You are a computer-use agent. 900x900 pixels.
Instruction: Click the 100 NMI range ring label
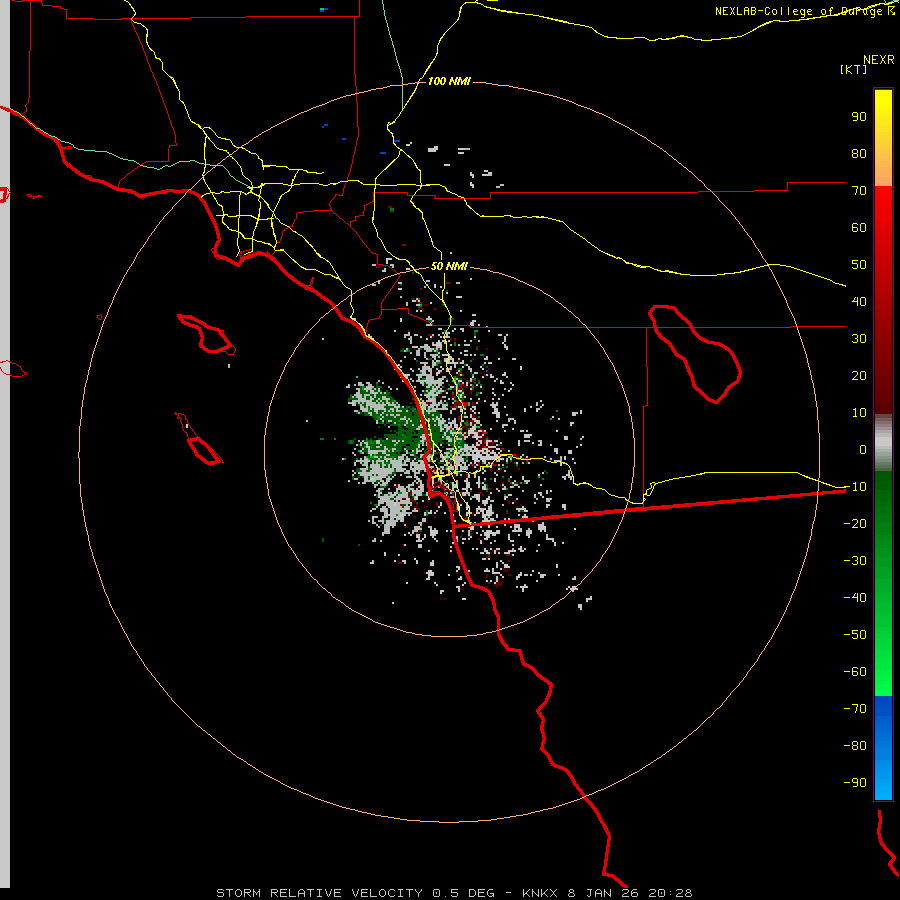449,81
